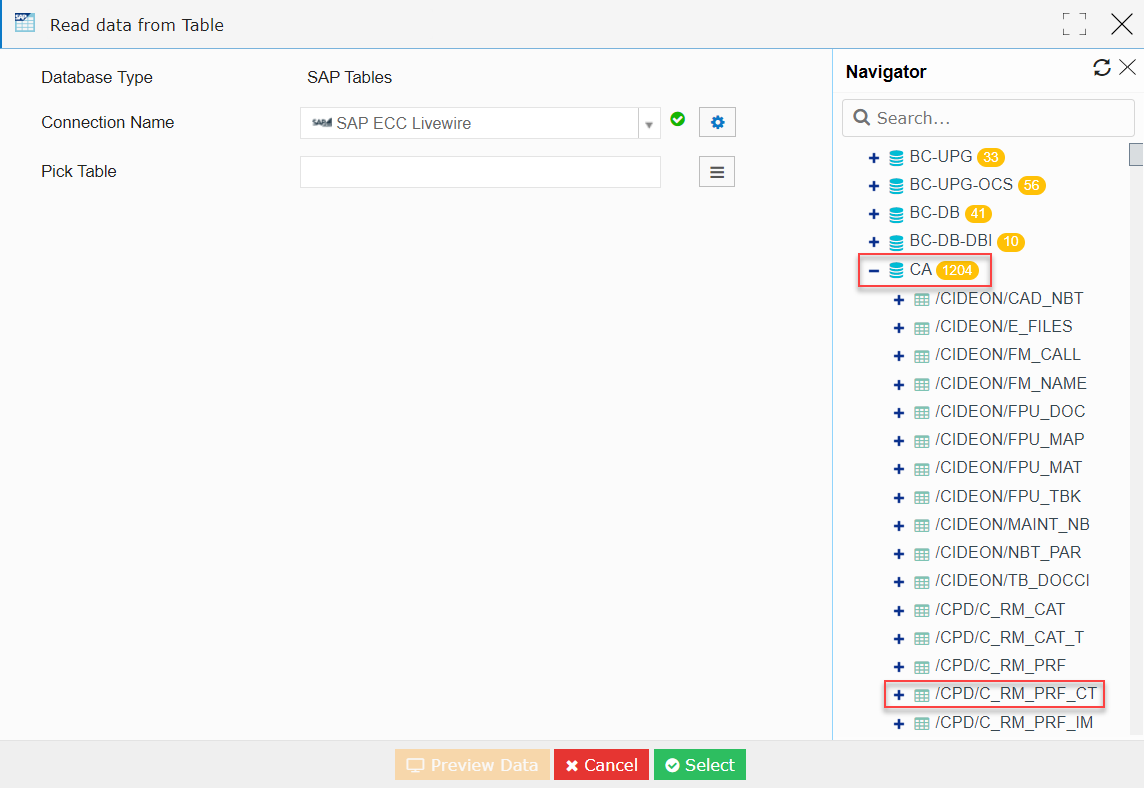Click table icon of /CPD/C_RM_PRF
Screen dimensions: 1144x788
pyautogui.click(x=921, y=667)
